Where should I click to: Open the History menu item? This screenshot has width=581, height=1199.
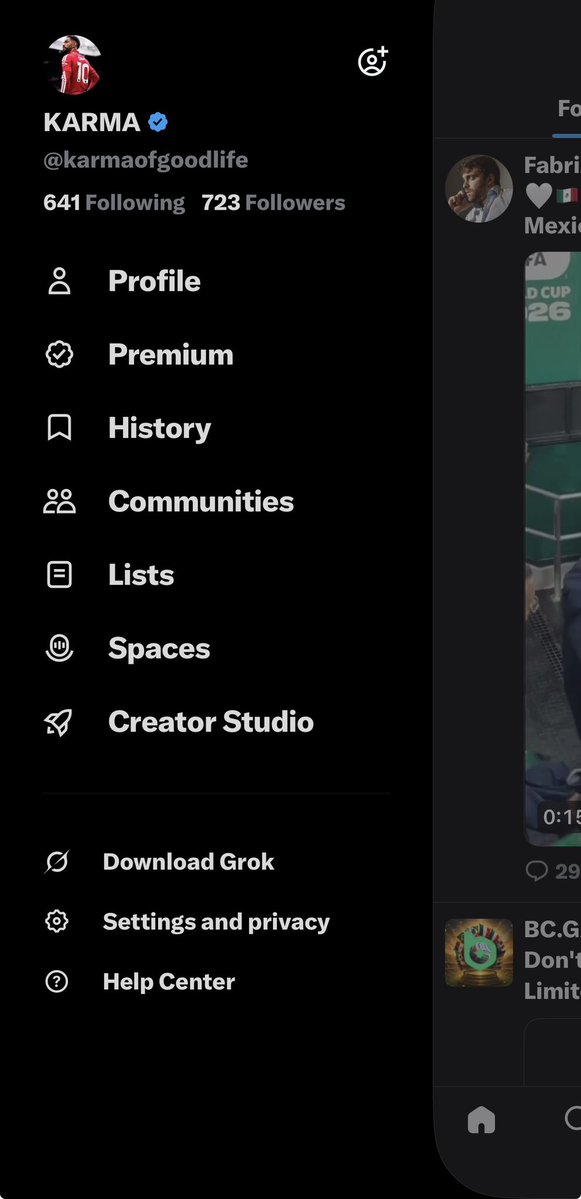159,428
